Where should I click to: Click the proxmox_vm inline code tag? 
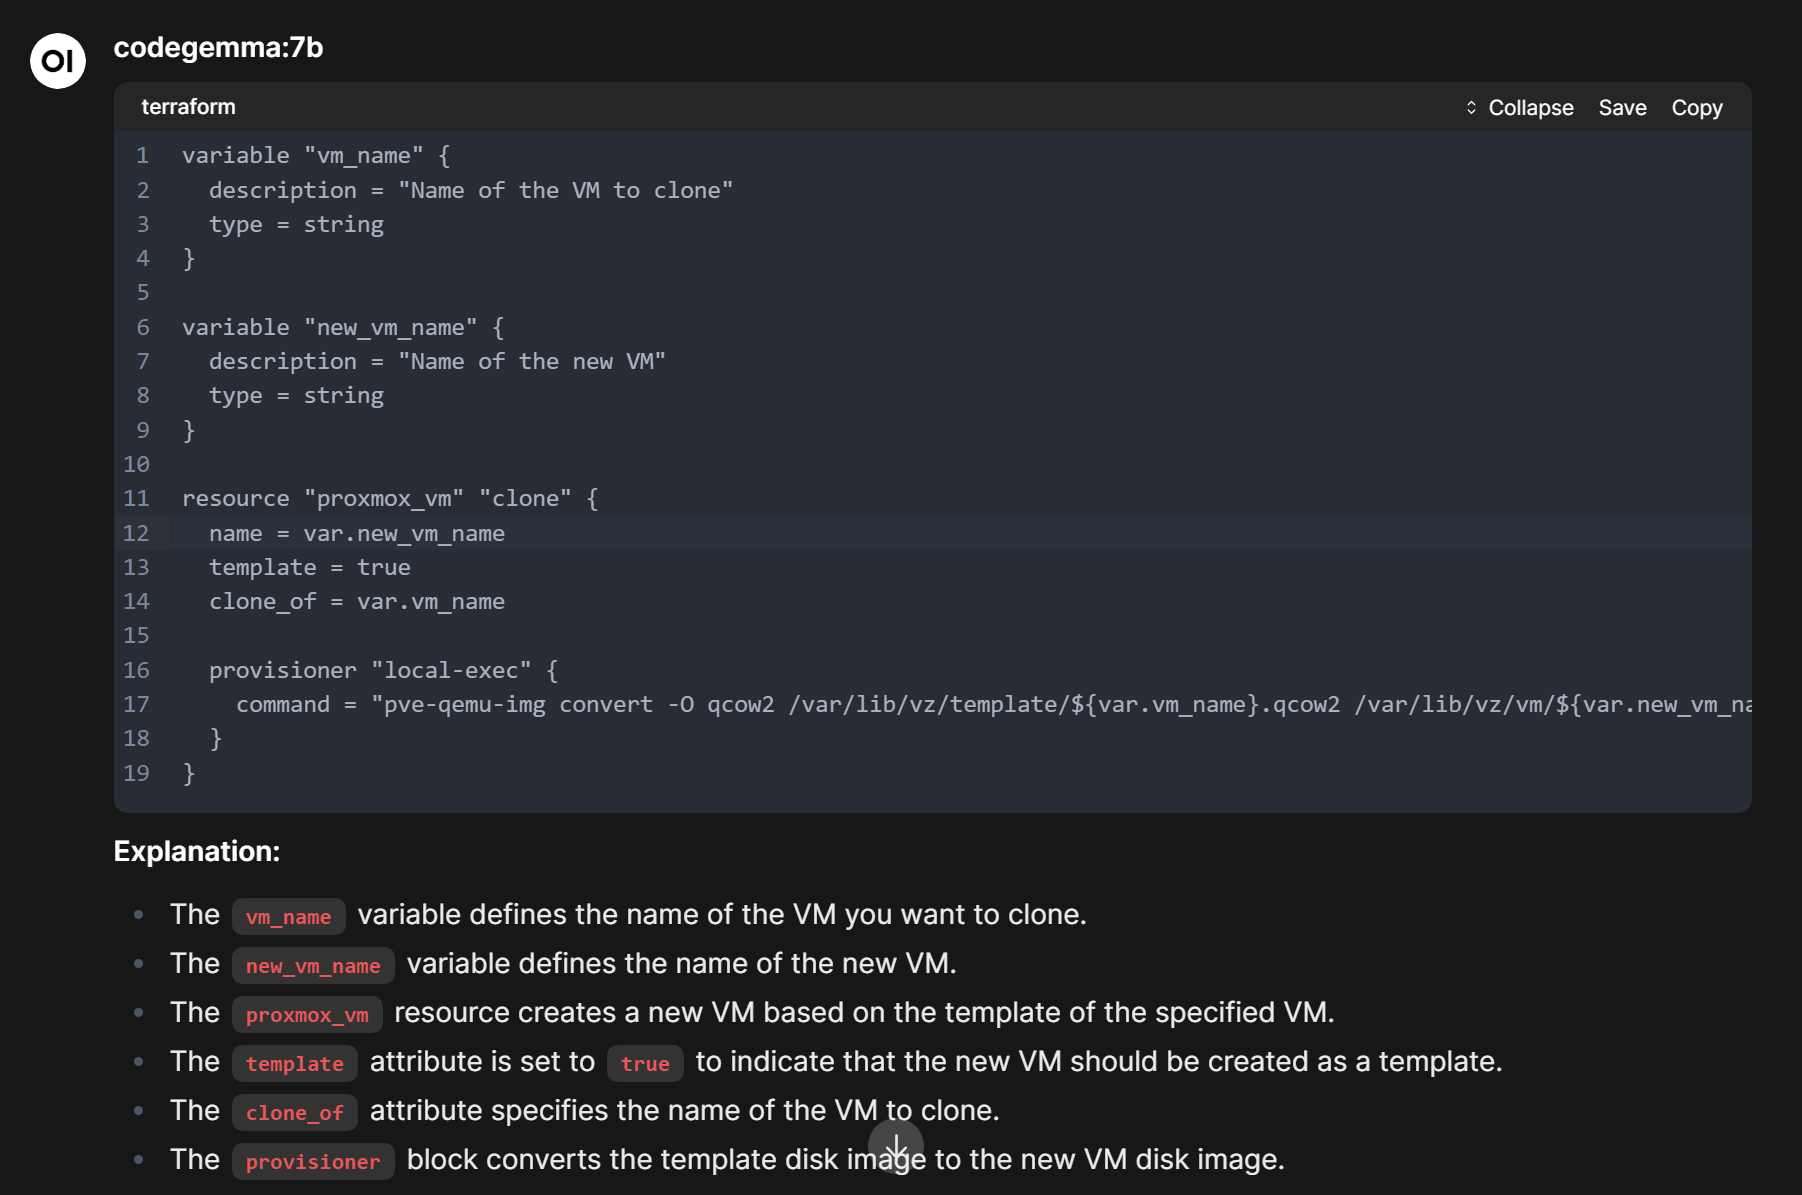point(307,1015)
